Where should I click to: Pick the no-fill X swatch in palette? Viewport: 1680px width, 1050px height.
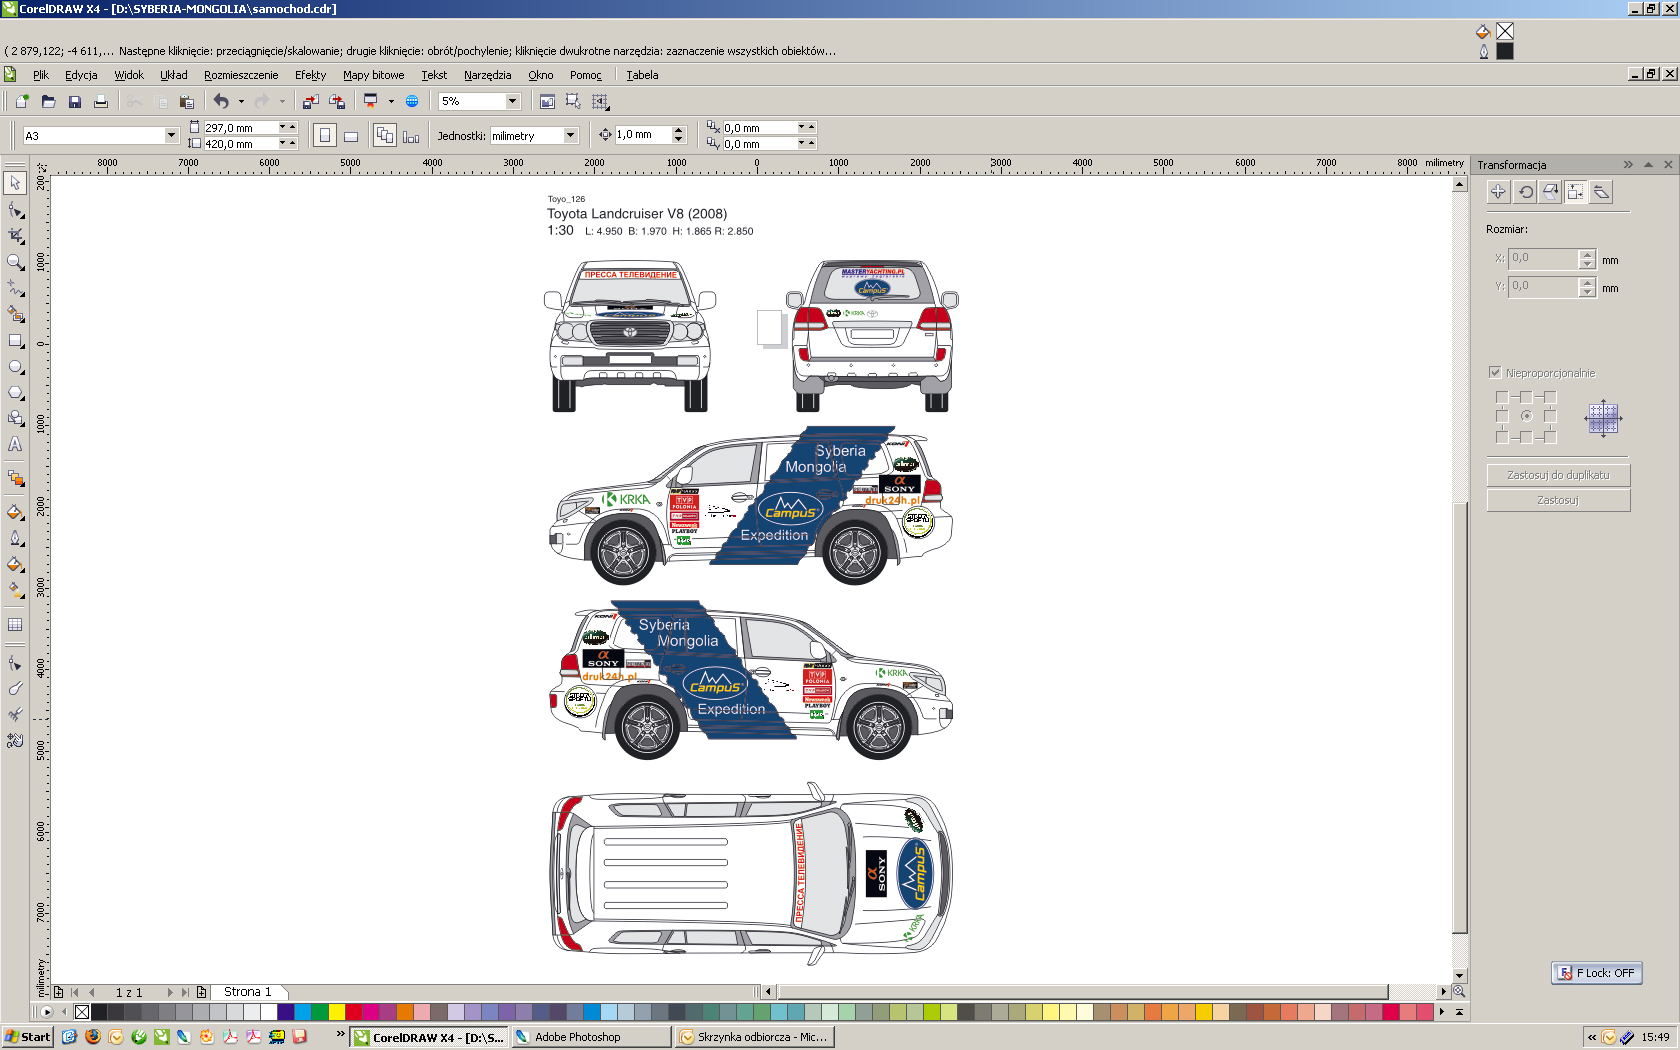[82, 1012]
